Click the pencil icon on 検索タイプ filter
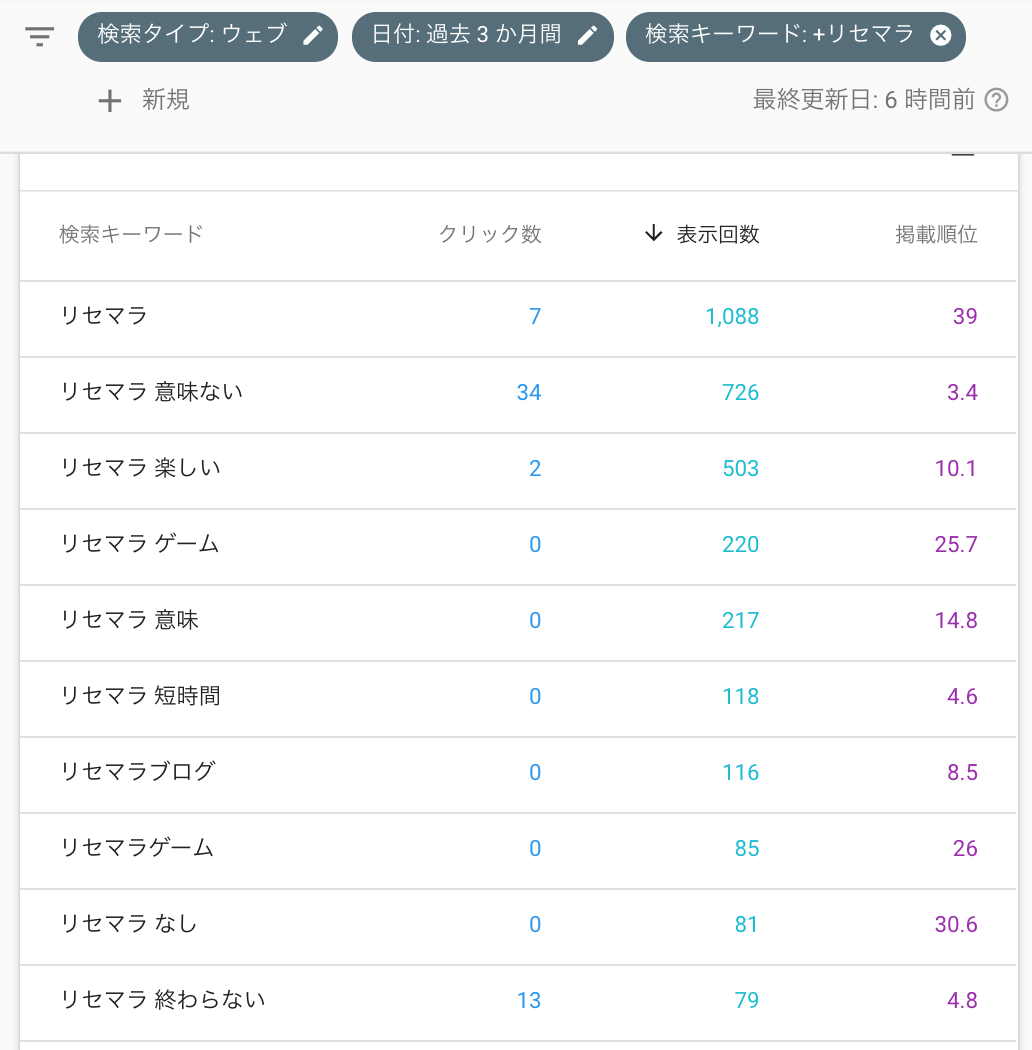 pos(313,36)
